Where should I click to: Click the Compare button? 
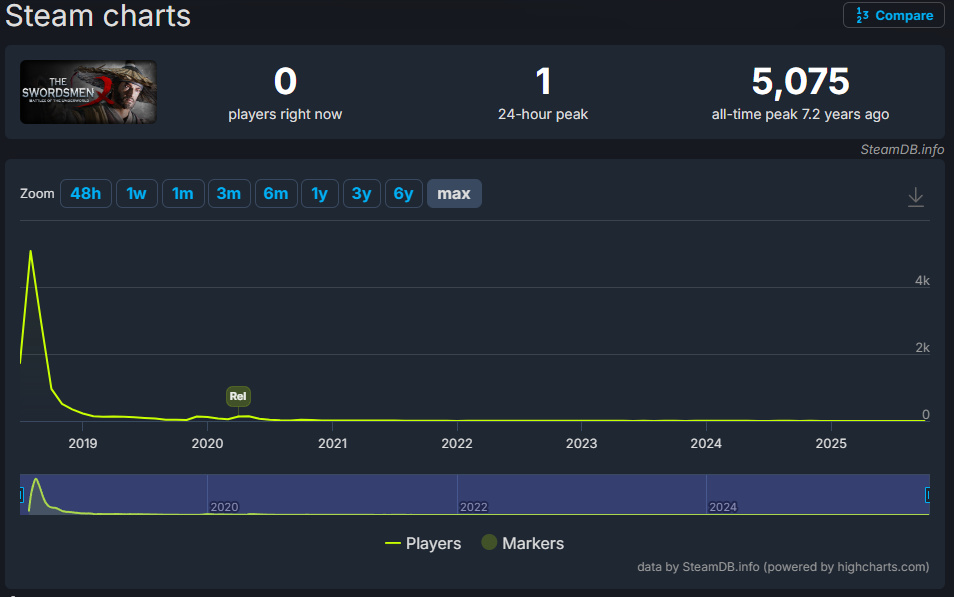pos(893,15)
